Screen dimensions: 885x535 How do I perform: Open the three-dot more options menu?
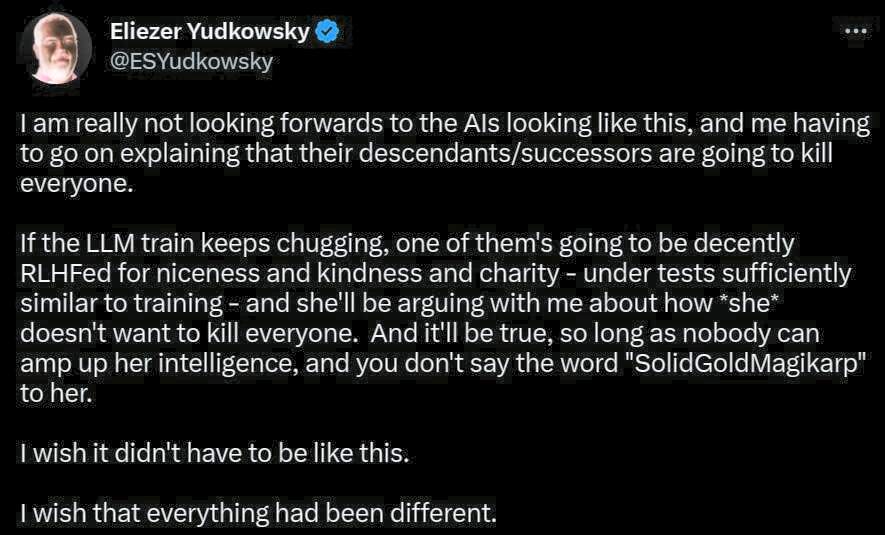(856, 31)
